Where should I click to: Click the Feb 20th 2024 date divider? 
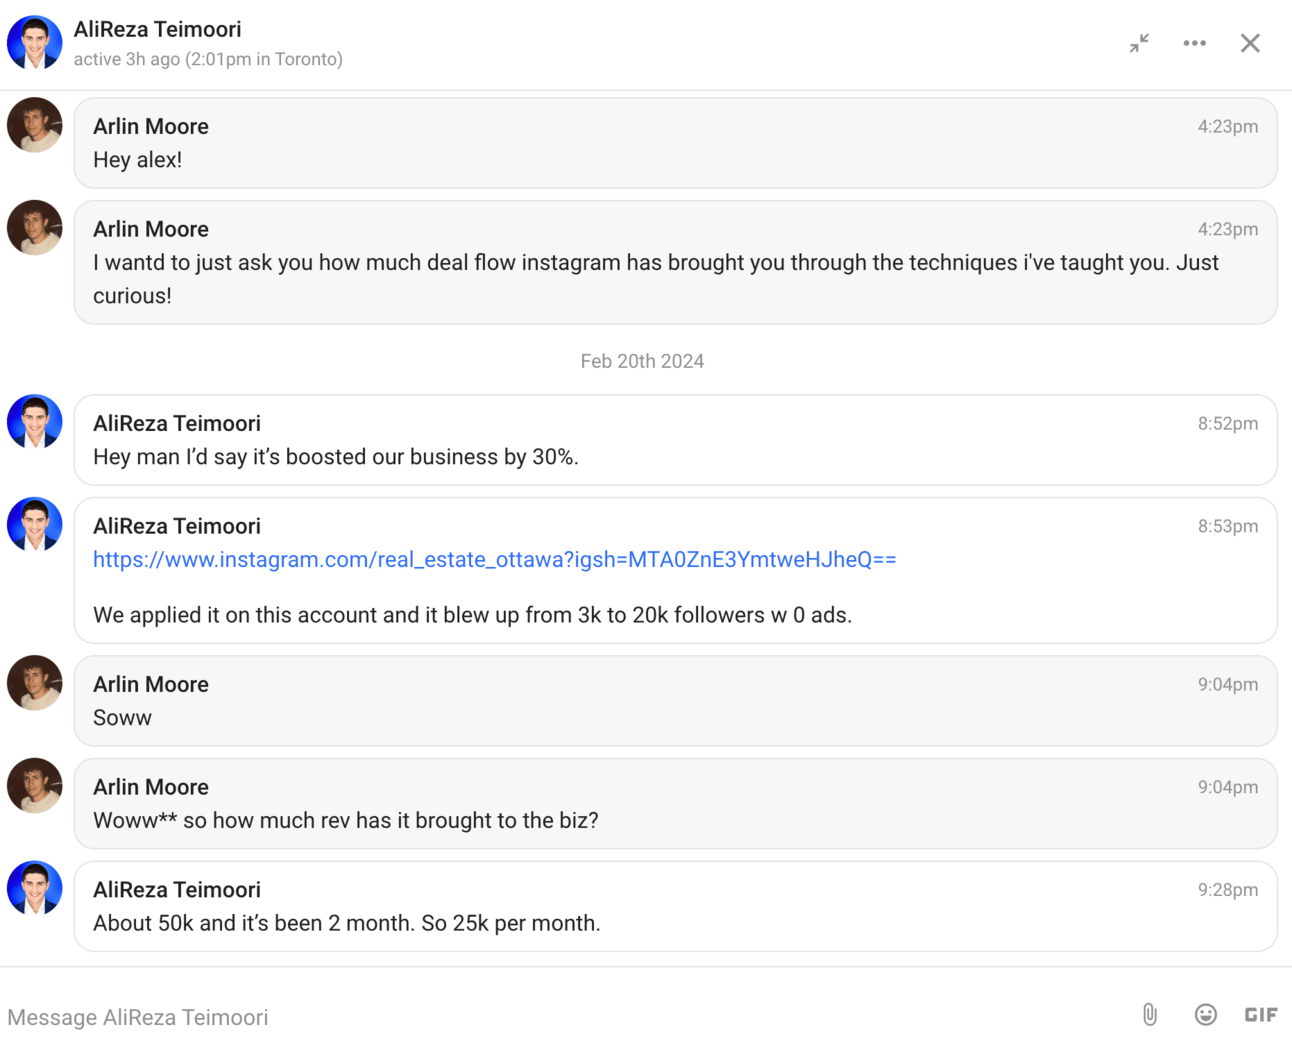[642, 362]
